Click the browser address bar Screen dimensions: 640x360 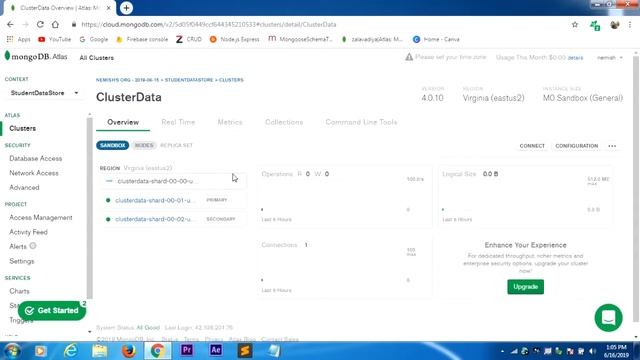click(x=318, y=24)
